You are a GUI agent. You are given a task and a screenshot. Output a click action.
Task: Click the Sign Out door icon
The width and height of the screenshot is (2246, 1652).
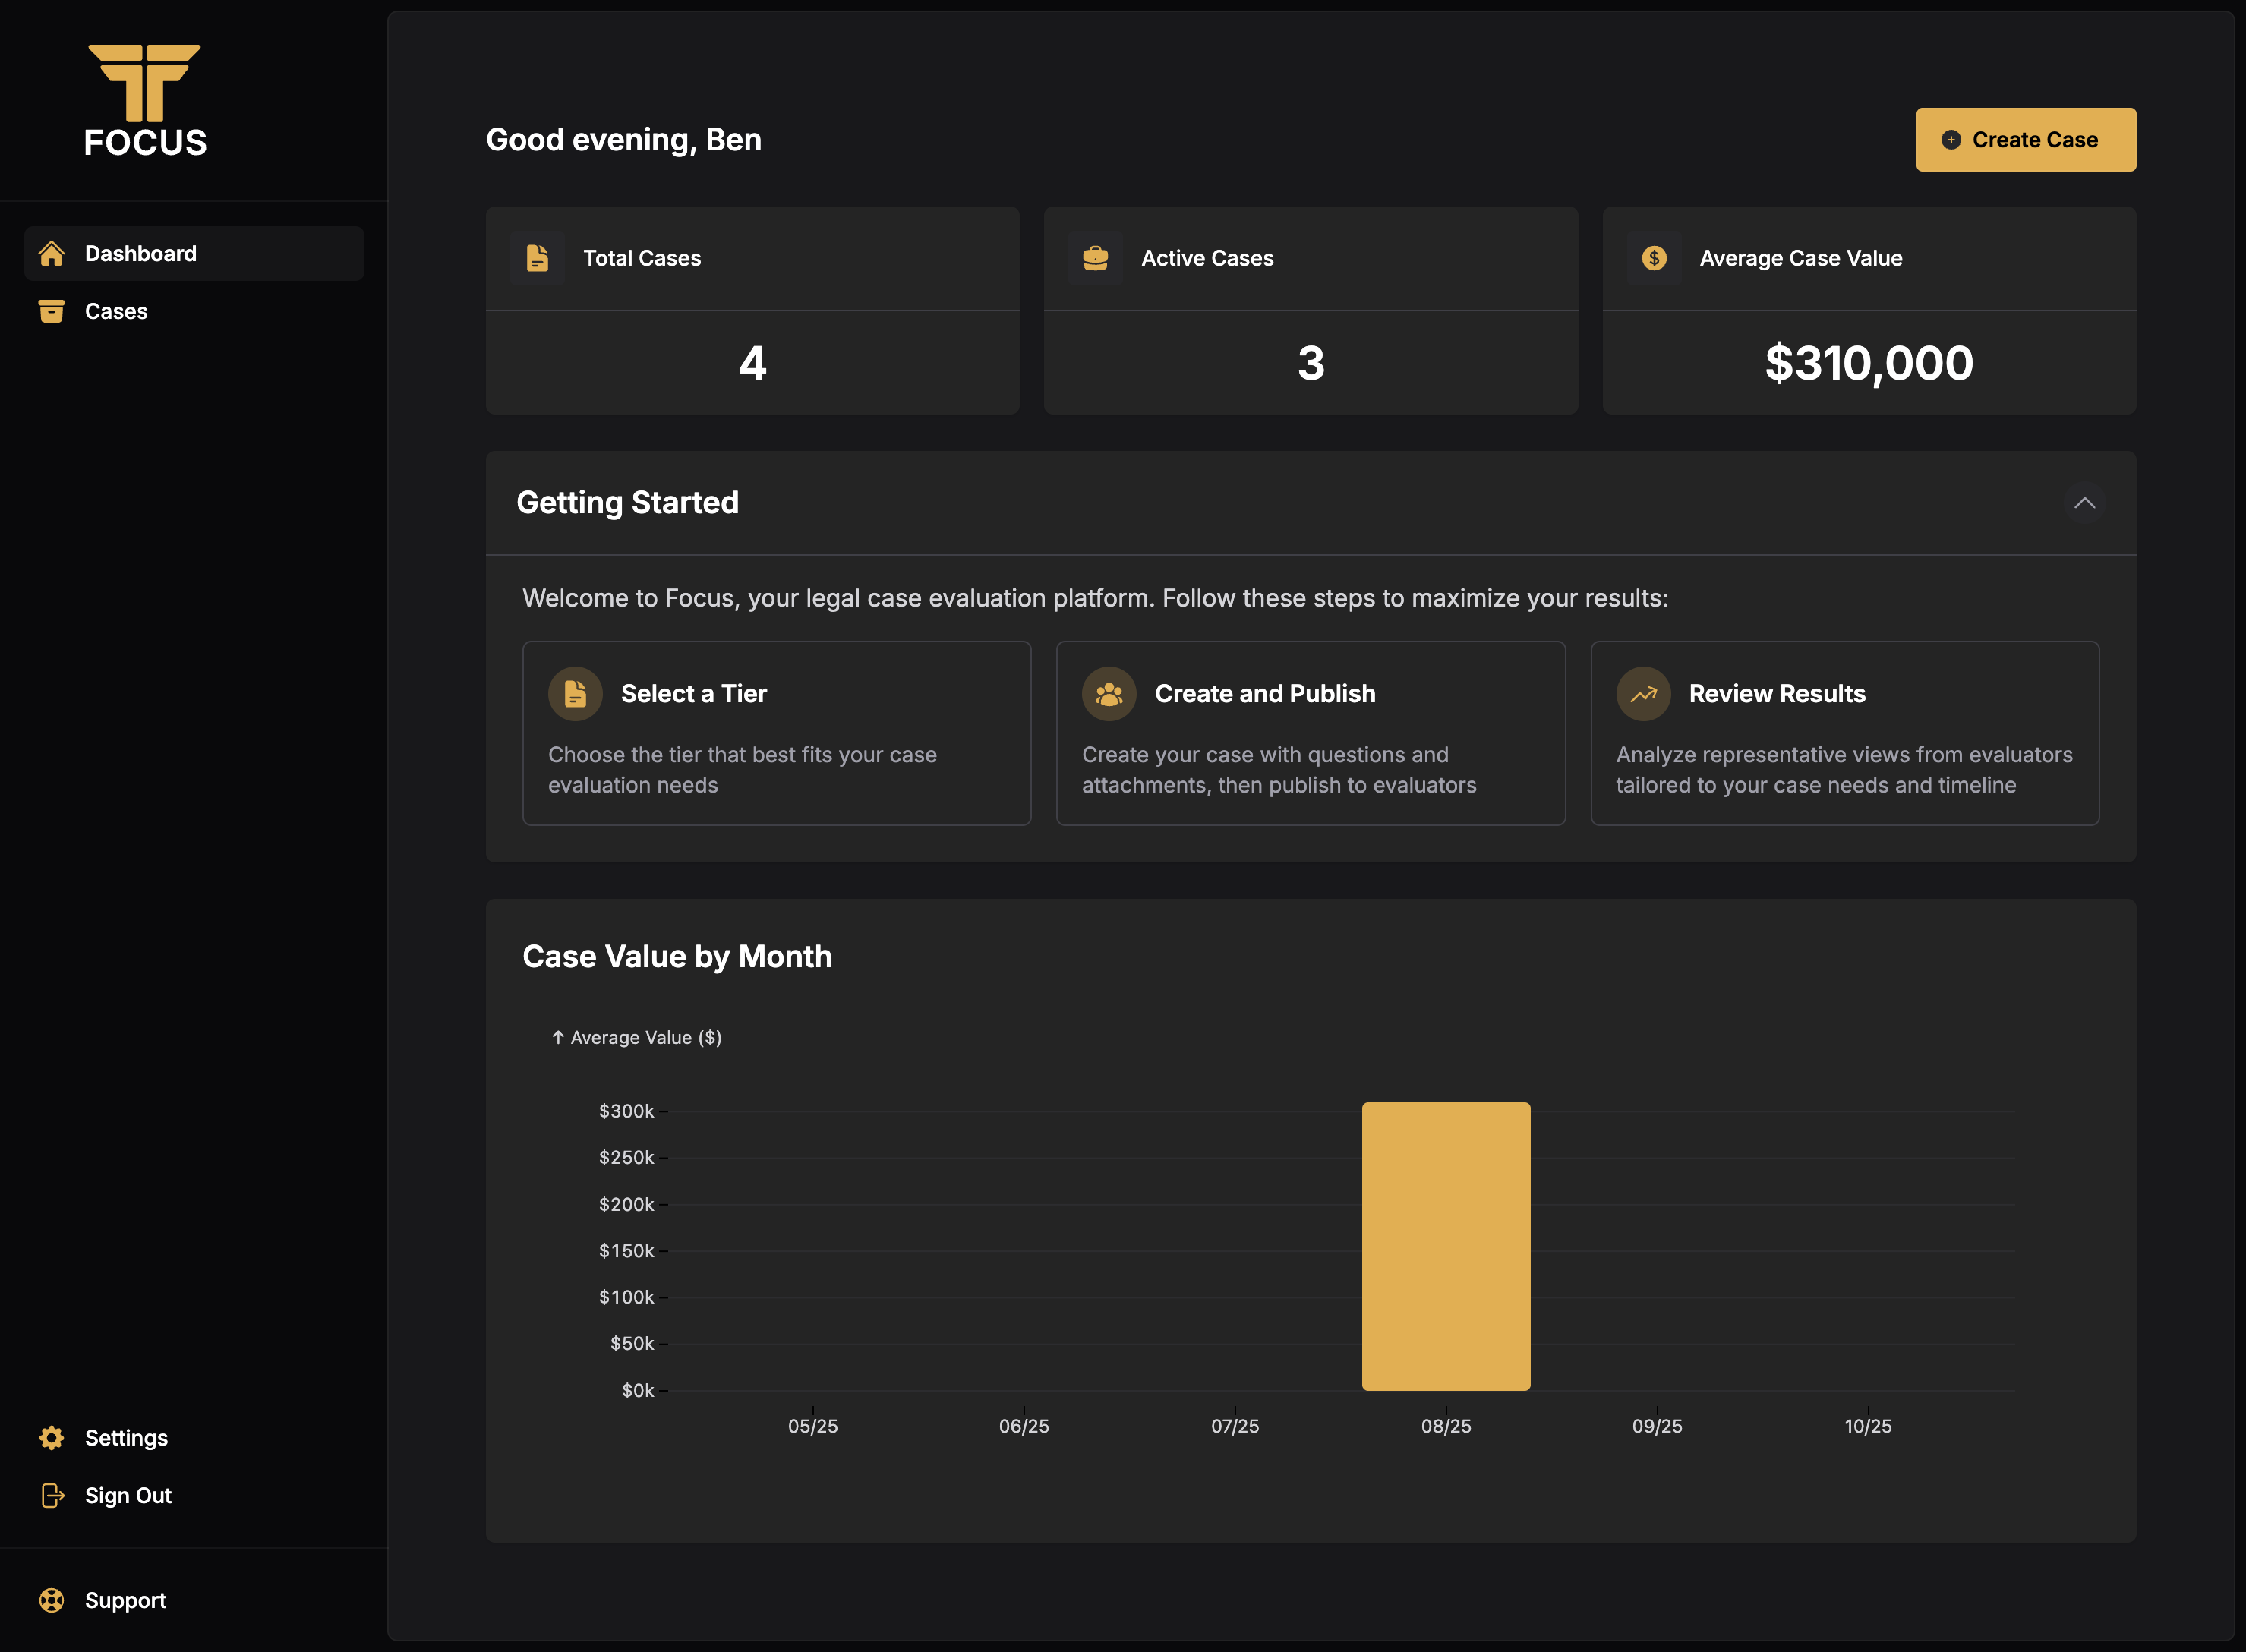52,1496
